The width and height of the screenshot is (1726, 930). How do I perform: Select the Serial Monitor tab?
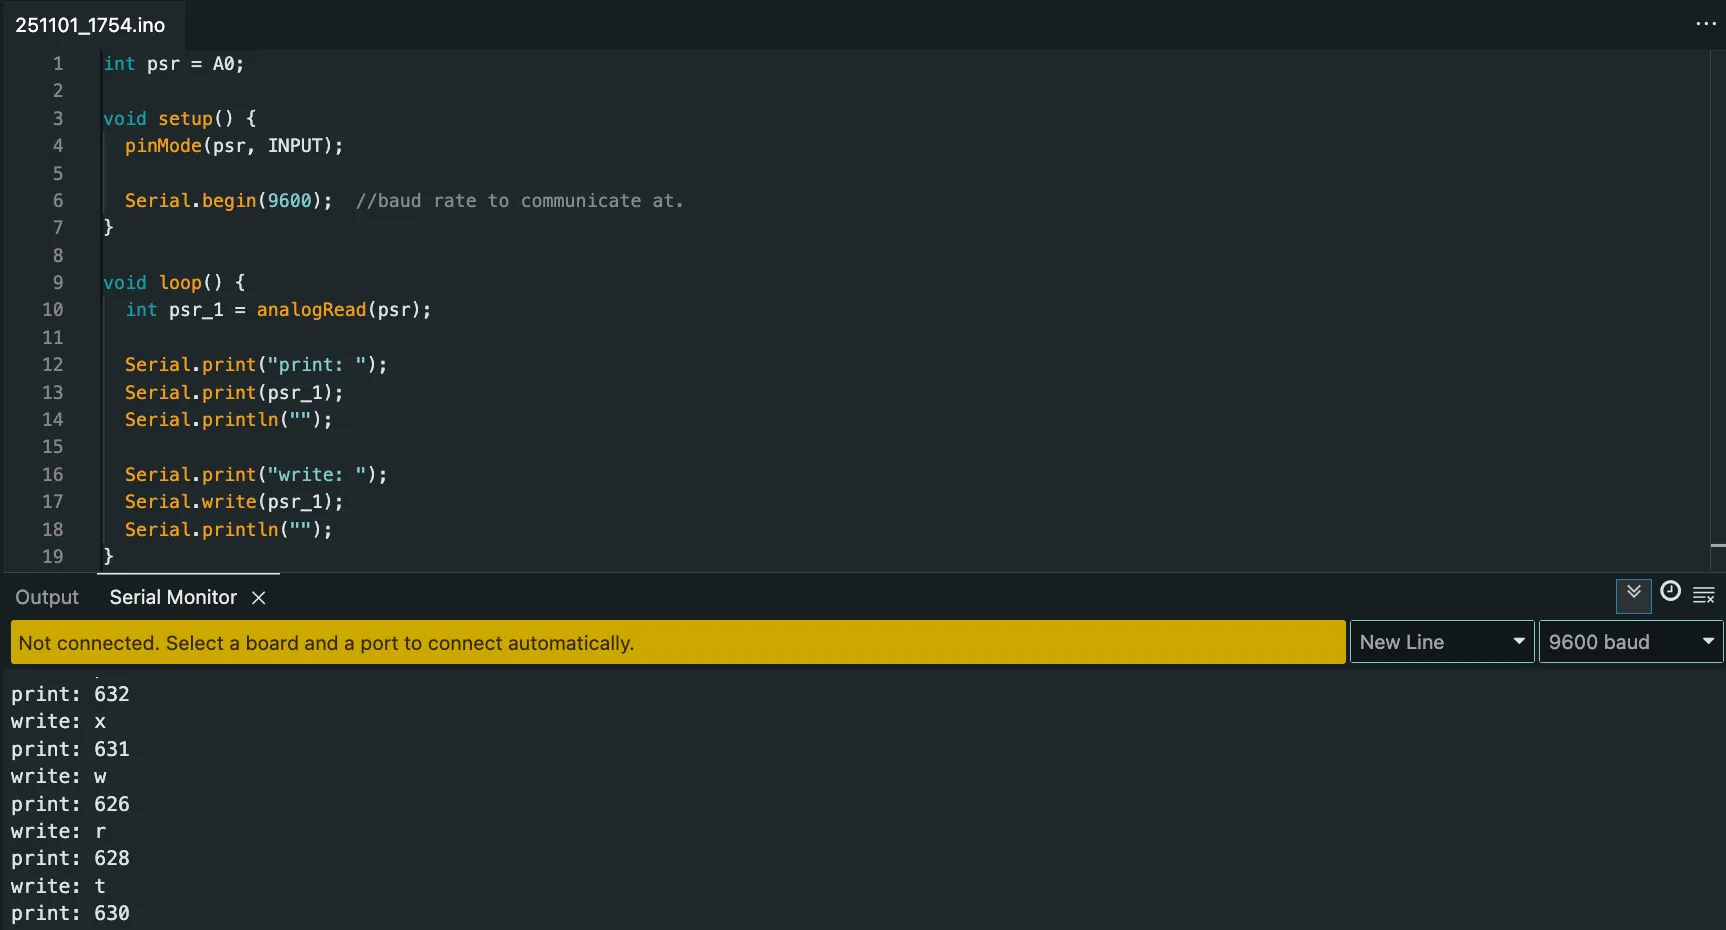pos(173,598)
